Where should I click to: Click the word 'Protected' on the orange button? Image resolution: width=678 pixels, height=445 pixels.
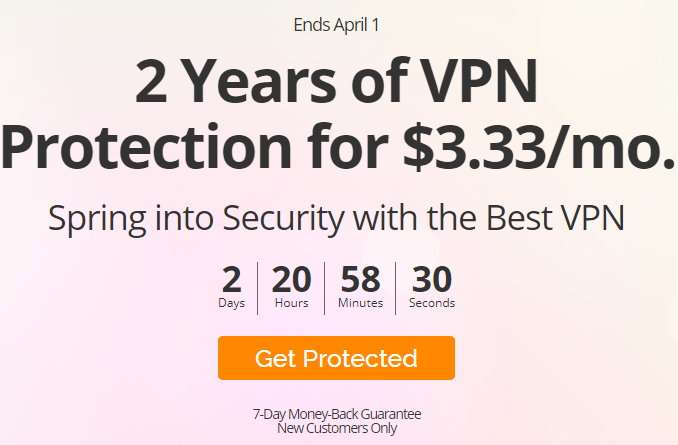click(x=360, y=359)
